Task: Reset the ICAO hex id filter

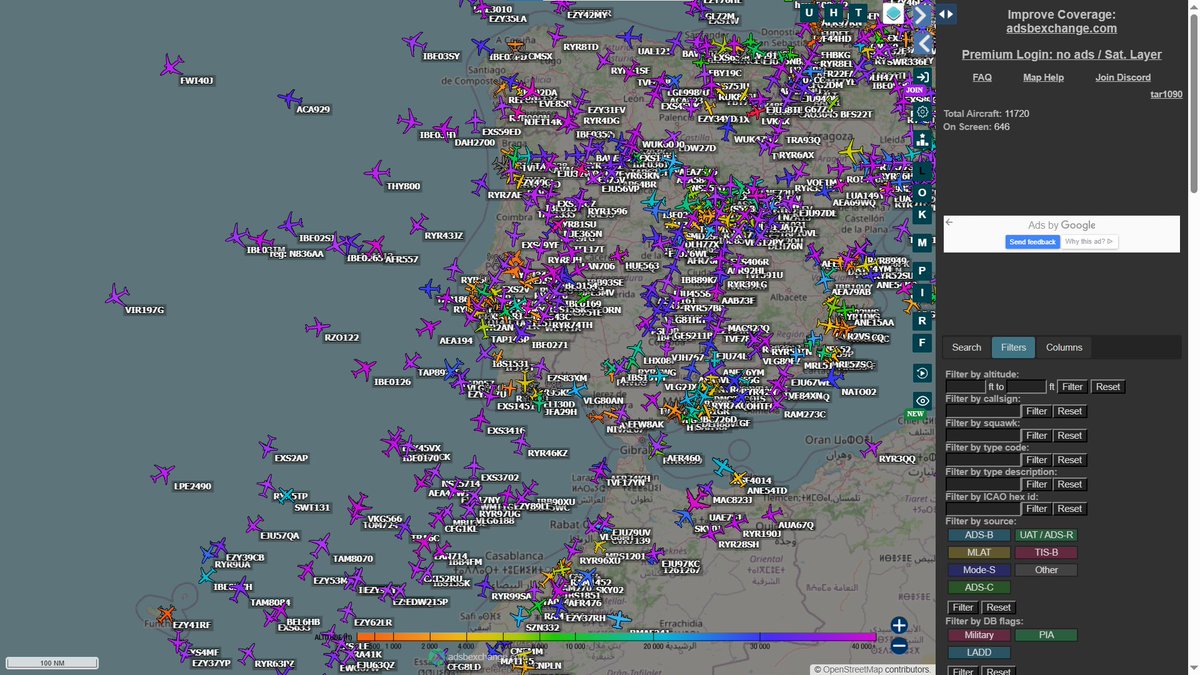Action: [x=1070, y=508]
